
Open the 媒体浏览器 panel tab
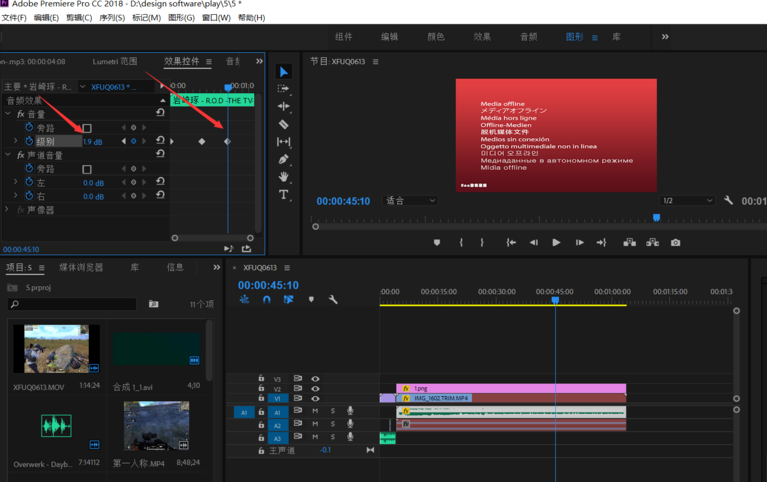point(81,268)
